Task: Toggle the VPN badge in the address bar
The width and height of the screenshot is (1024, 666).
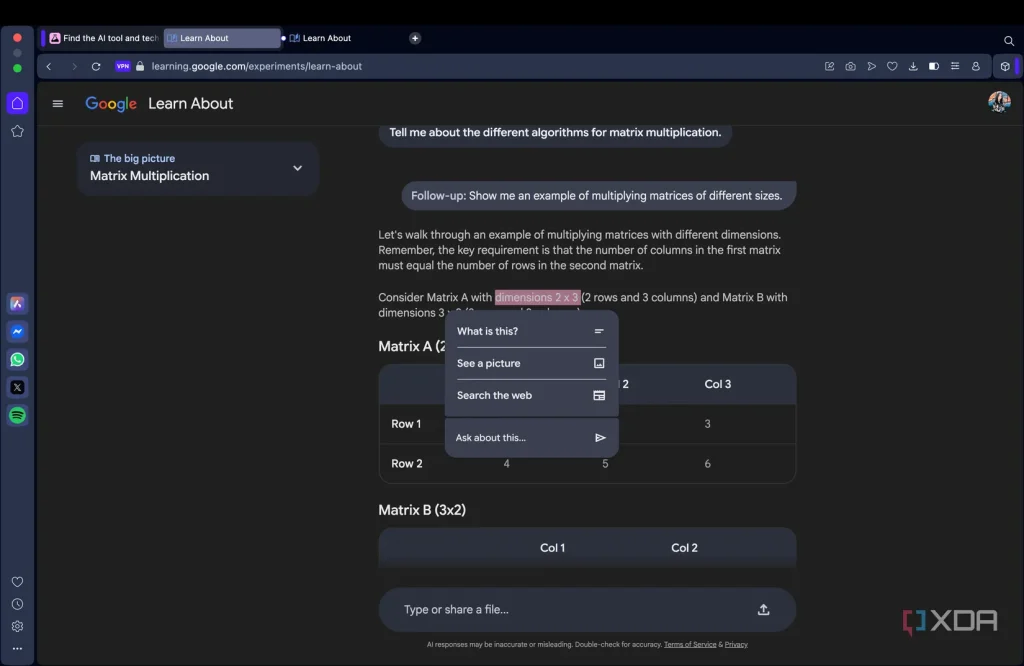Action: [123, 67]
